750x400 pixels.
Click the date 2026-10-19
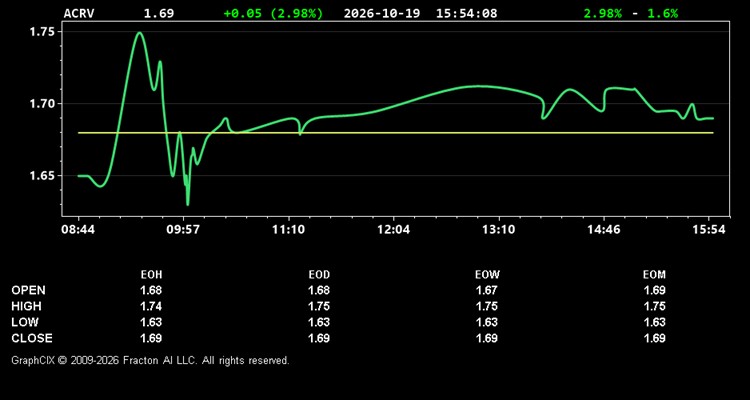pyautogui.click(x=382, y=13)
